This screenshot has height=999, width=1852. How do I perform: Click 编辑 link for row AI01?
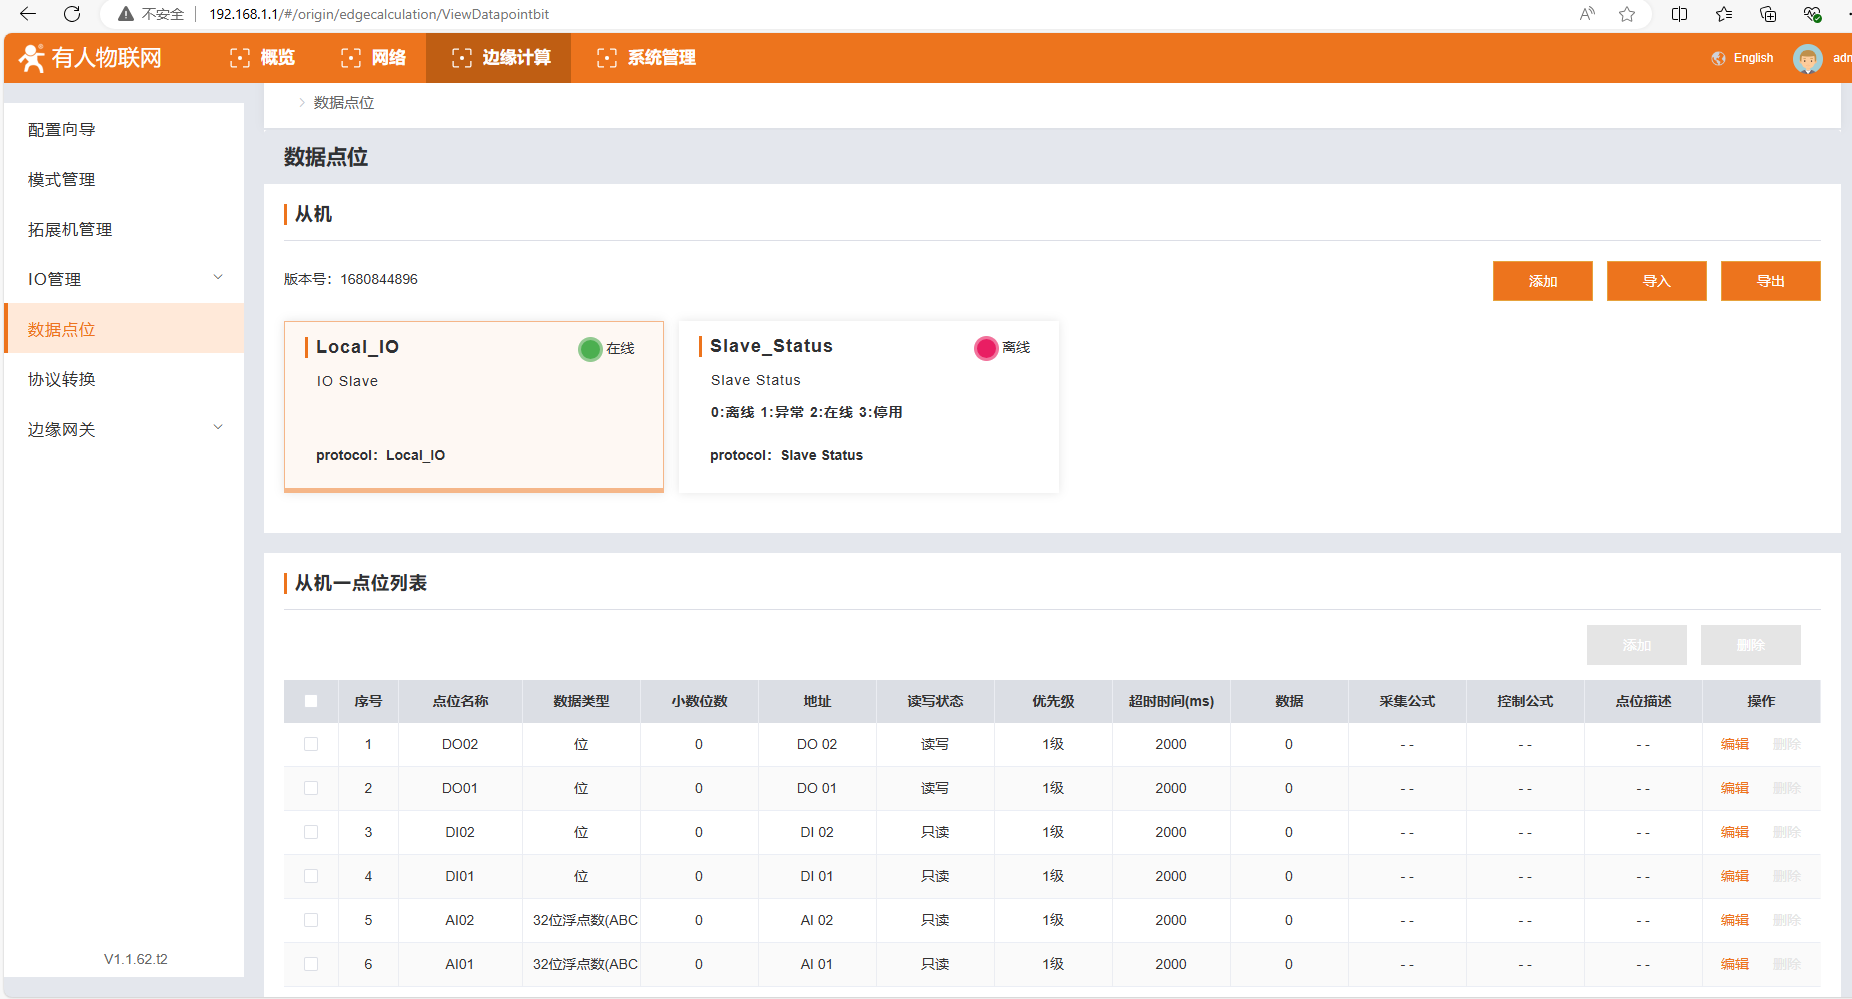[x=1734, y=964]
